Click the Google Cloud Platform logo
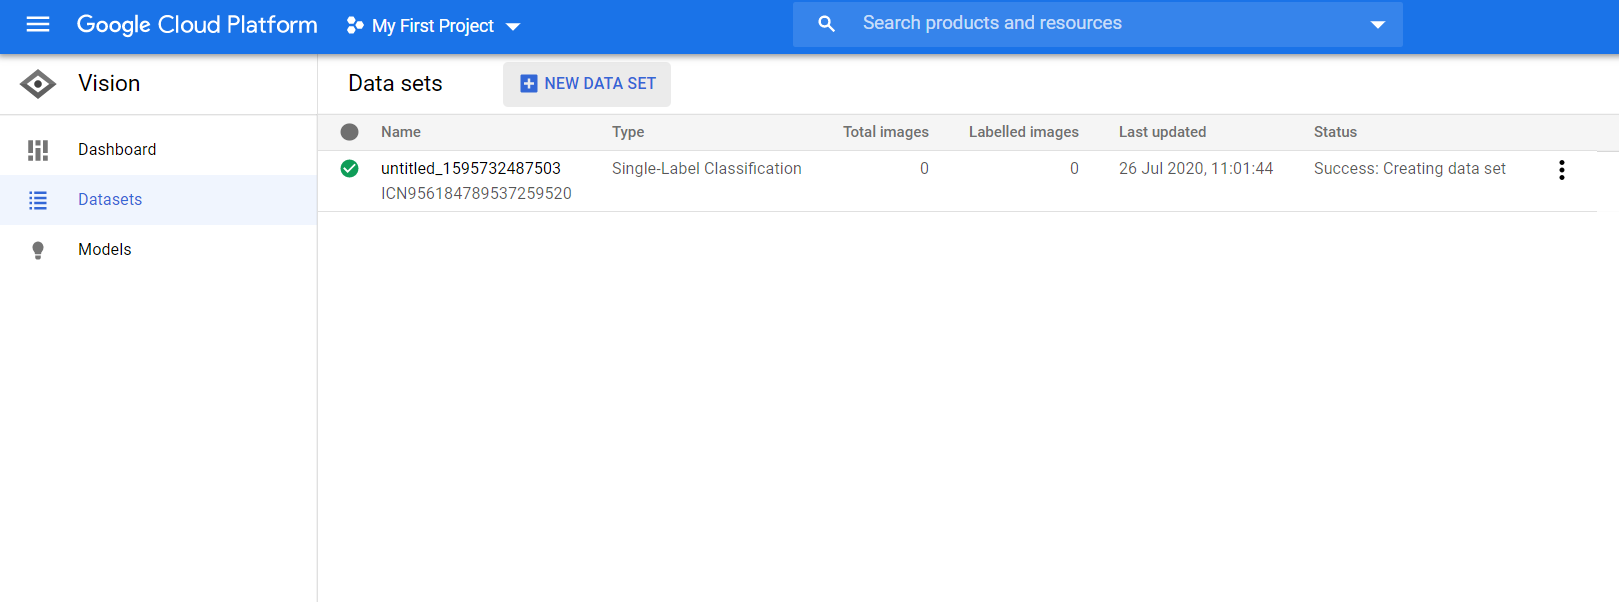Screen dimensions: 1619x602 (197, 25)
